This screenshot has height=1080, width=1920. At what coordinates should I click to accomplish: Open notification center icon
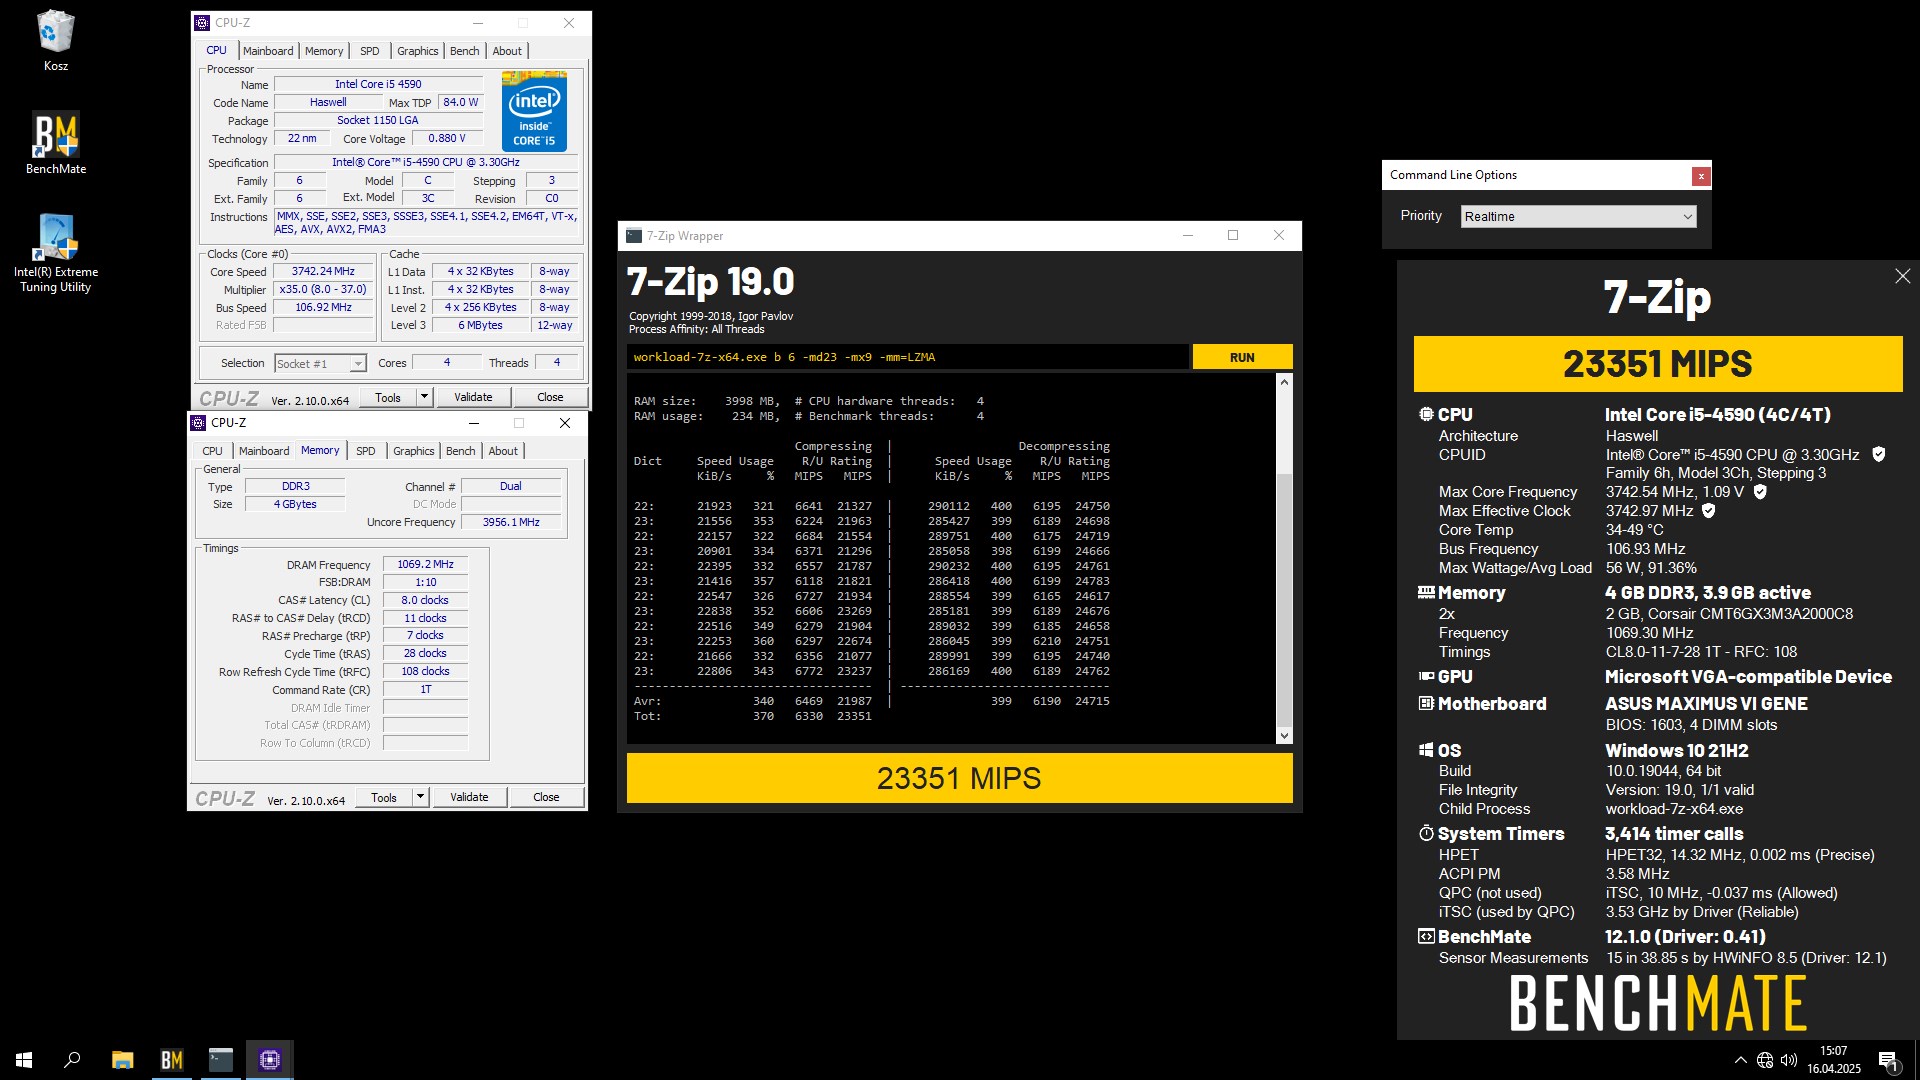click(1888, 1060)
